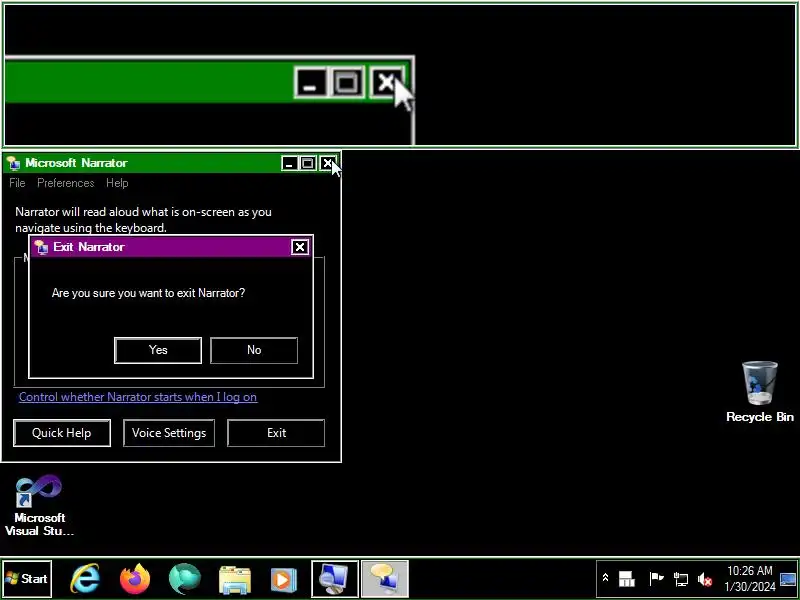Open File Explorer from the taskbar
This screenshot has width=800, height=600.
point(234,579)
